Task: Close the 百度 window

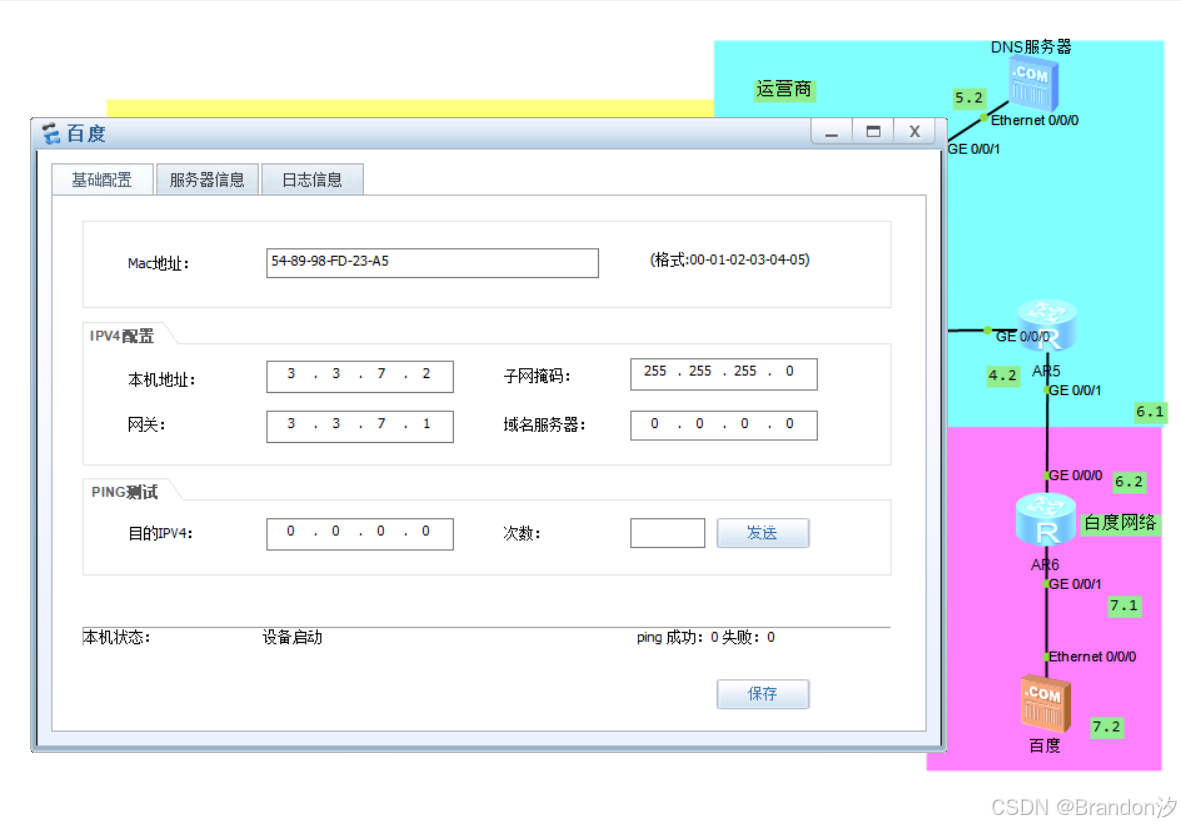Action: coord(914,132)
